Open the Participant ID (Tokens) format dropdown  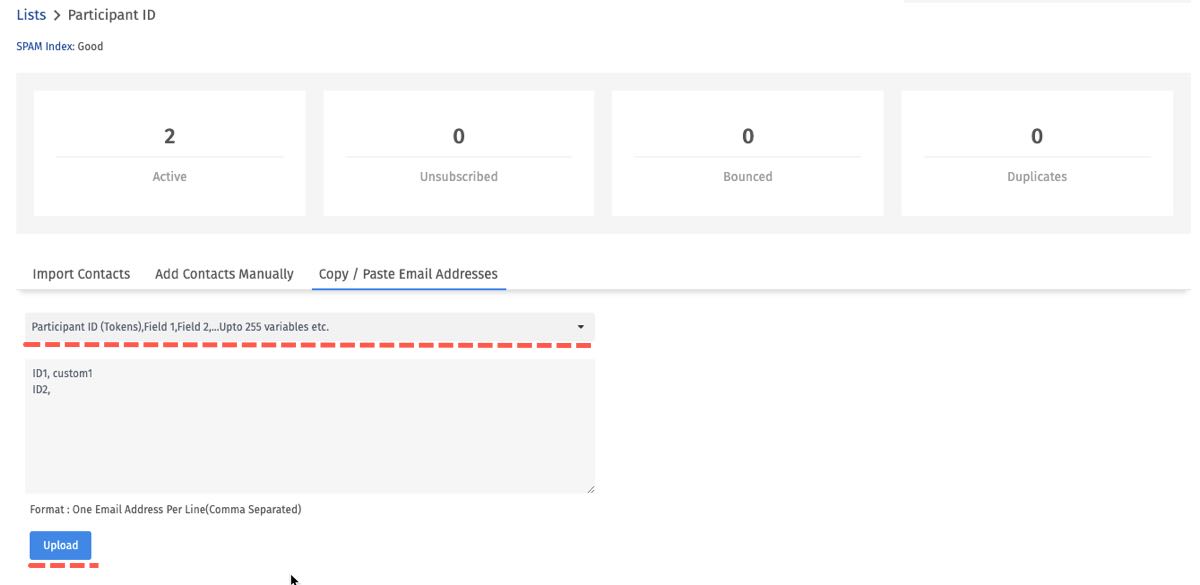click(300, 327)
